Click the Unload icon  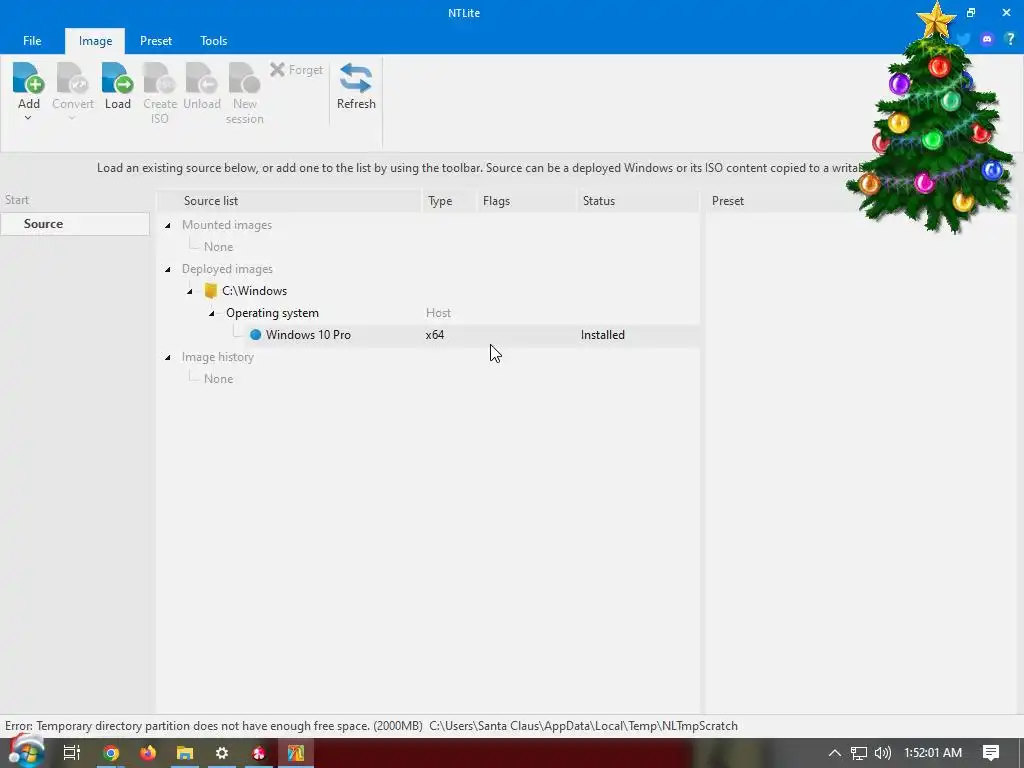[202, 78]
